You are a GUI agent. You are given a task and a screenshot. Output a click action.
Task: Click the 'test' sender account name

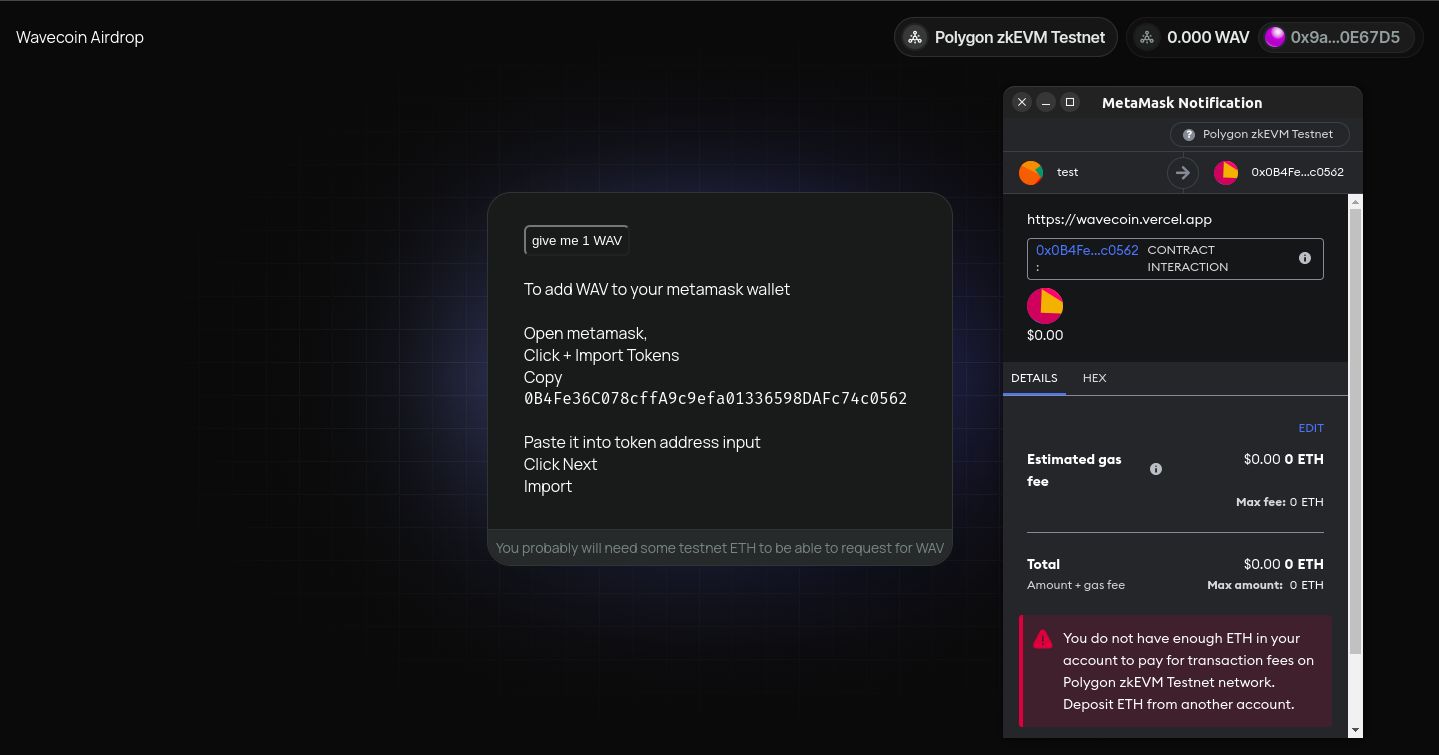pos(1067,172)
